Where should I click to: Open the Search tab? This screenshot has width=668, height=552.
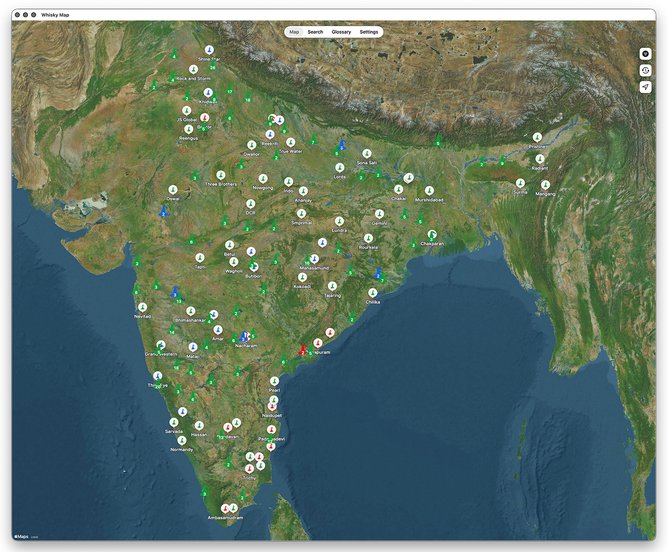(x=315, y=32)
